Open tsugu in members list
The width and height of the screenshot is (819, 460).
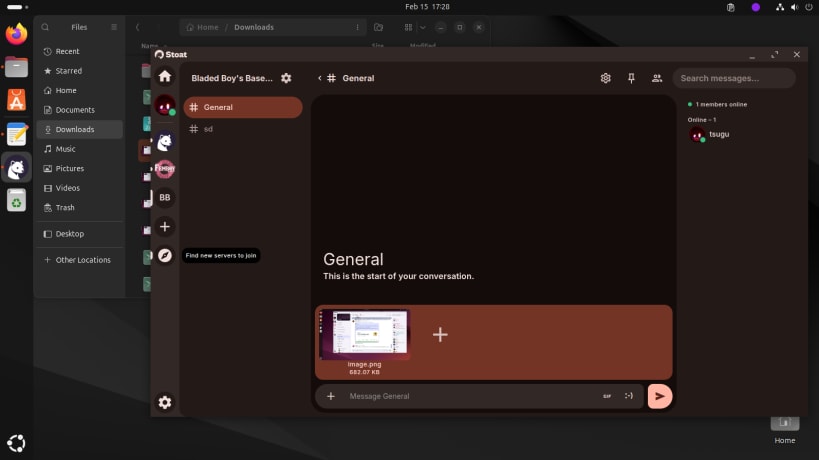point(710,135)
